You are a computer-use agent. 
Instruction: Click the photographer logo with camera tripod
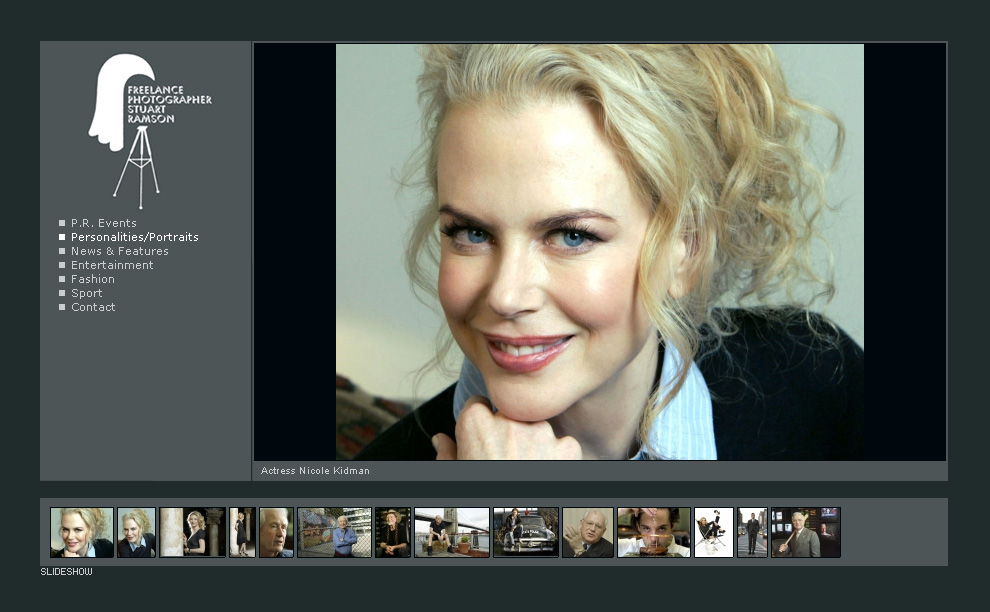148,128
